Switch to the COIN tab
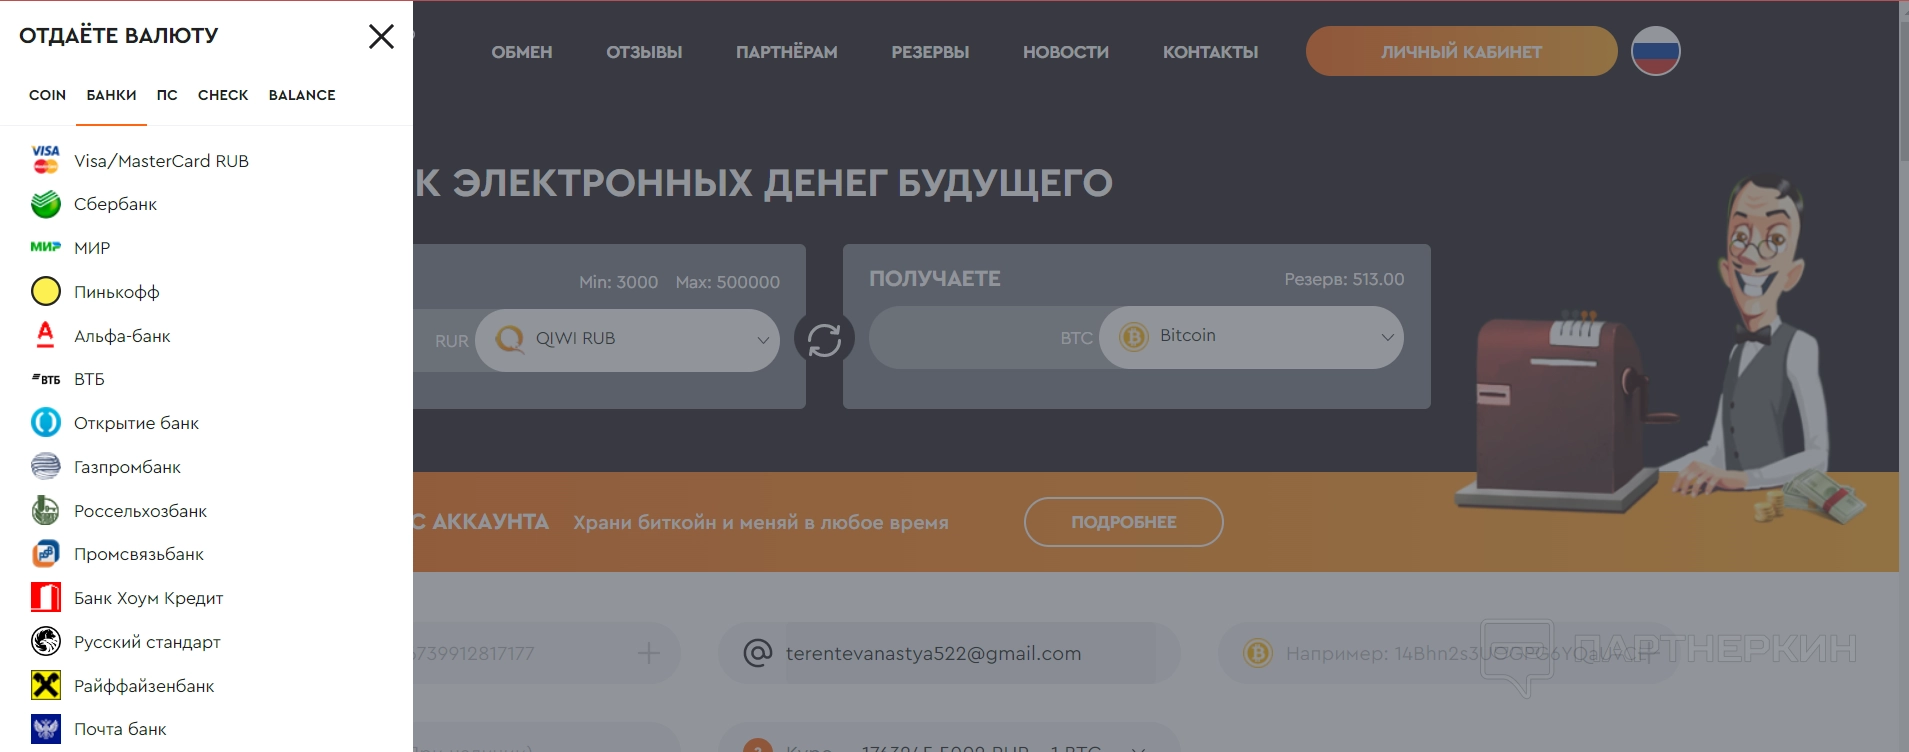The image size is (1909, 752). point(47,95)
